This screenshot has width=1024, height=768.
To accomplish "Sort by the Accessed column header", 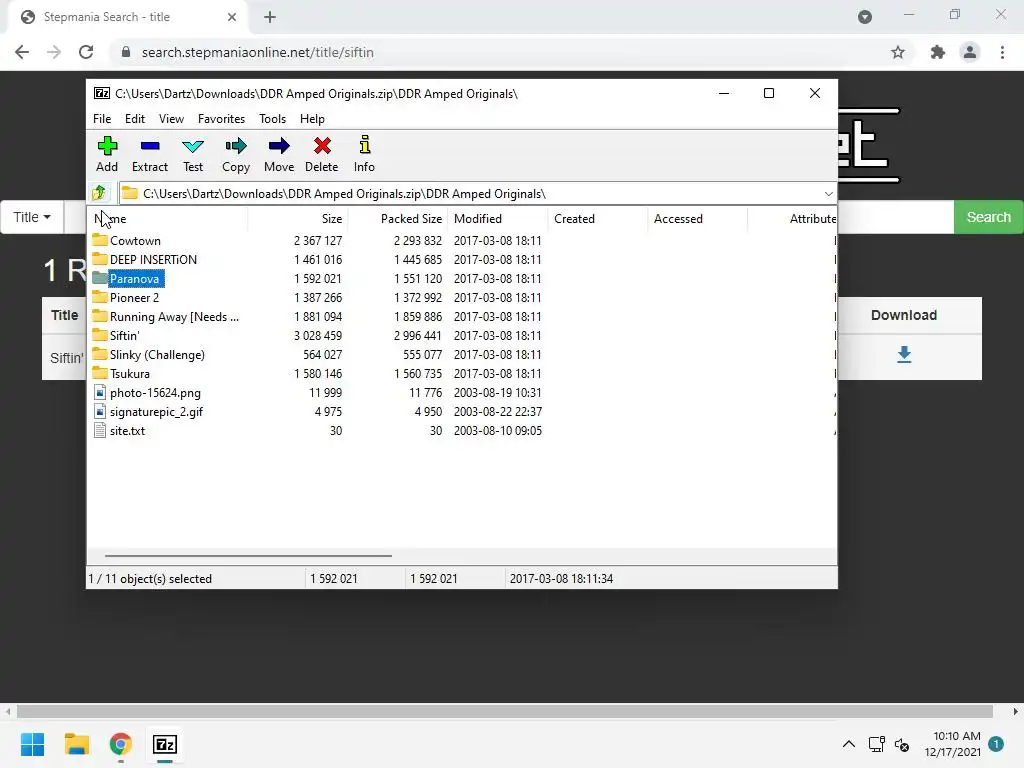I will click(697, 219).
